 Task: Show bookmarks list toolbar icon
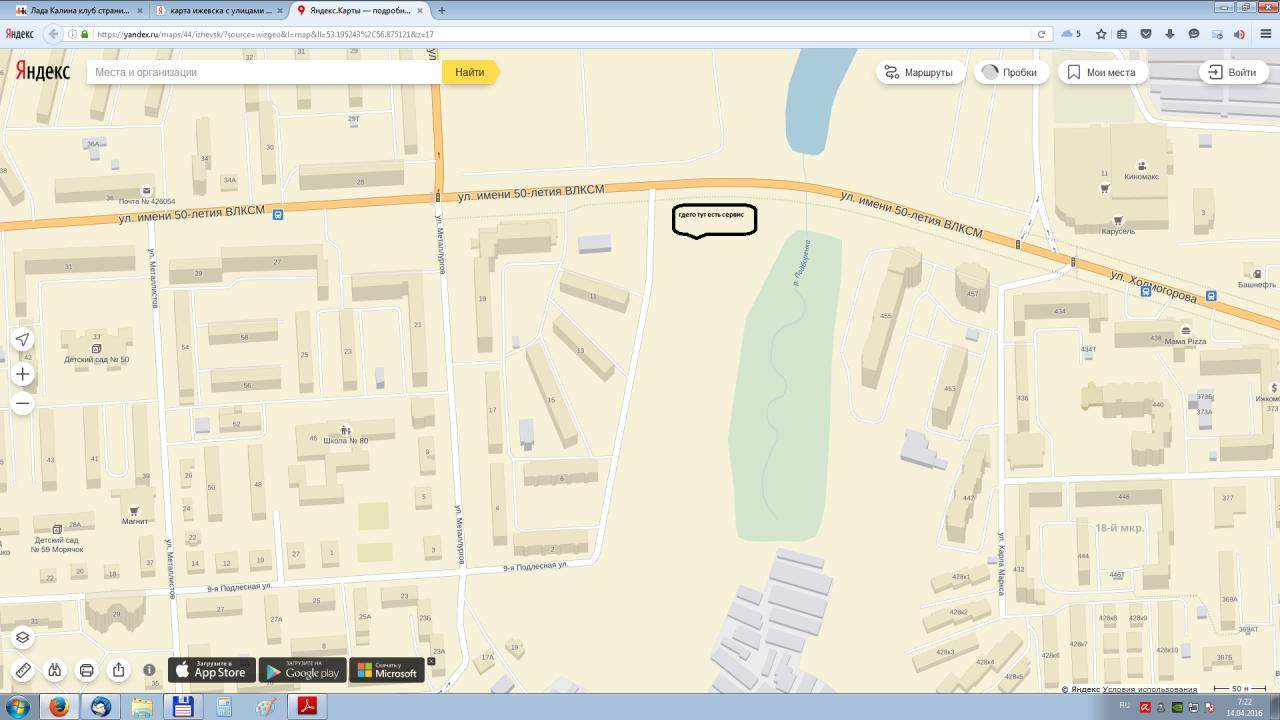click(1122, 34)
